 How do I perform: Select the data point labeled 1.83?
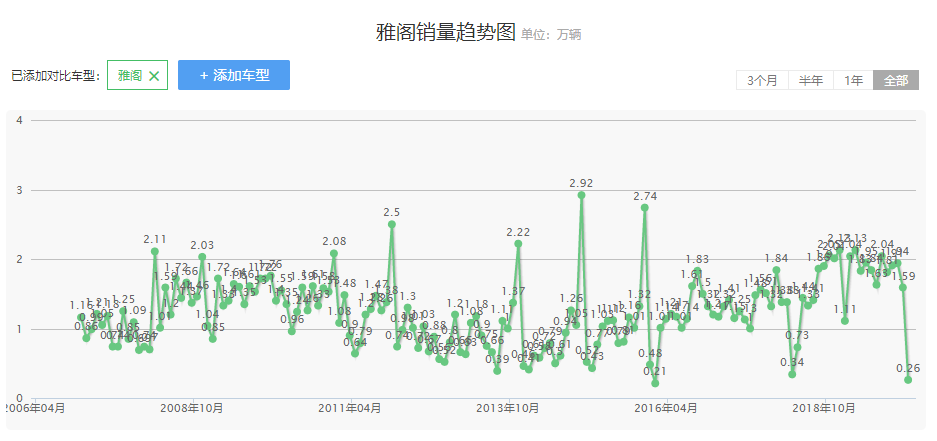(697, 271)
